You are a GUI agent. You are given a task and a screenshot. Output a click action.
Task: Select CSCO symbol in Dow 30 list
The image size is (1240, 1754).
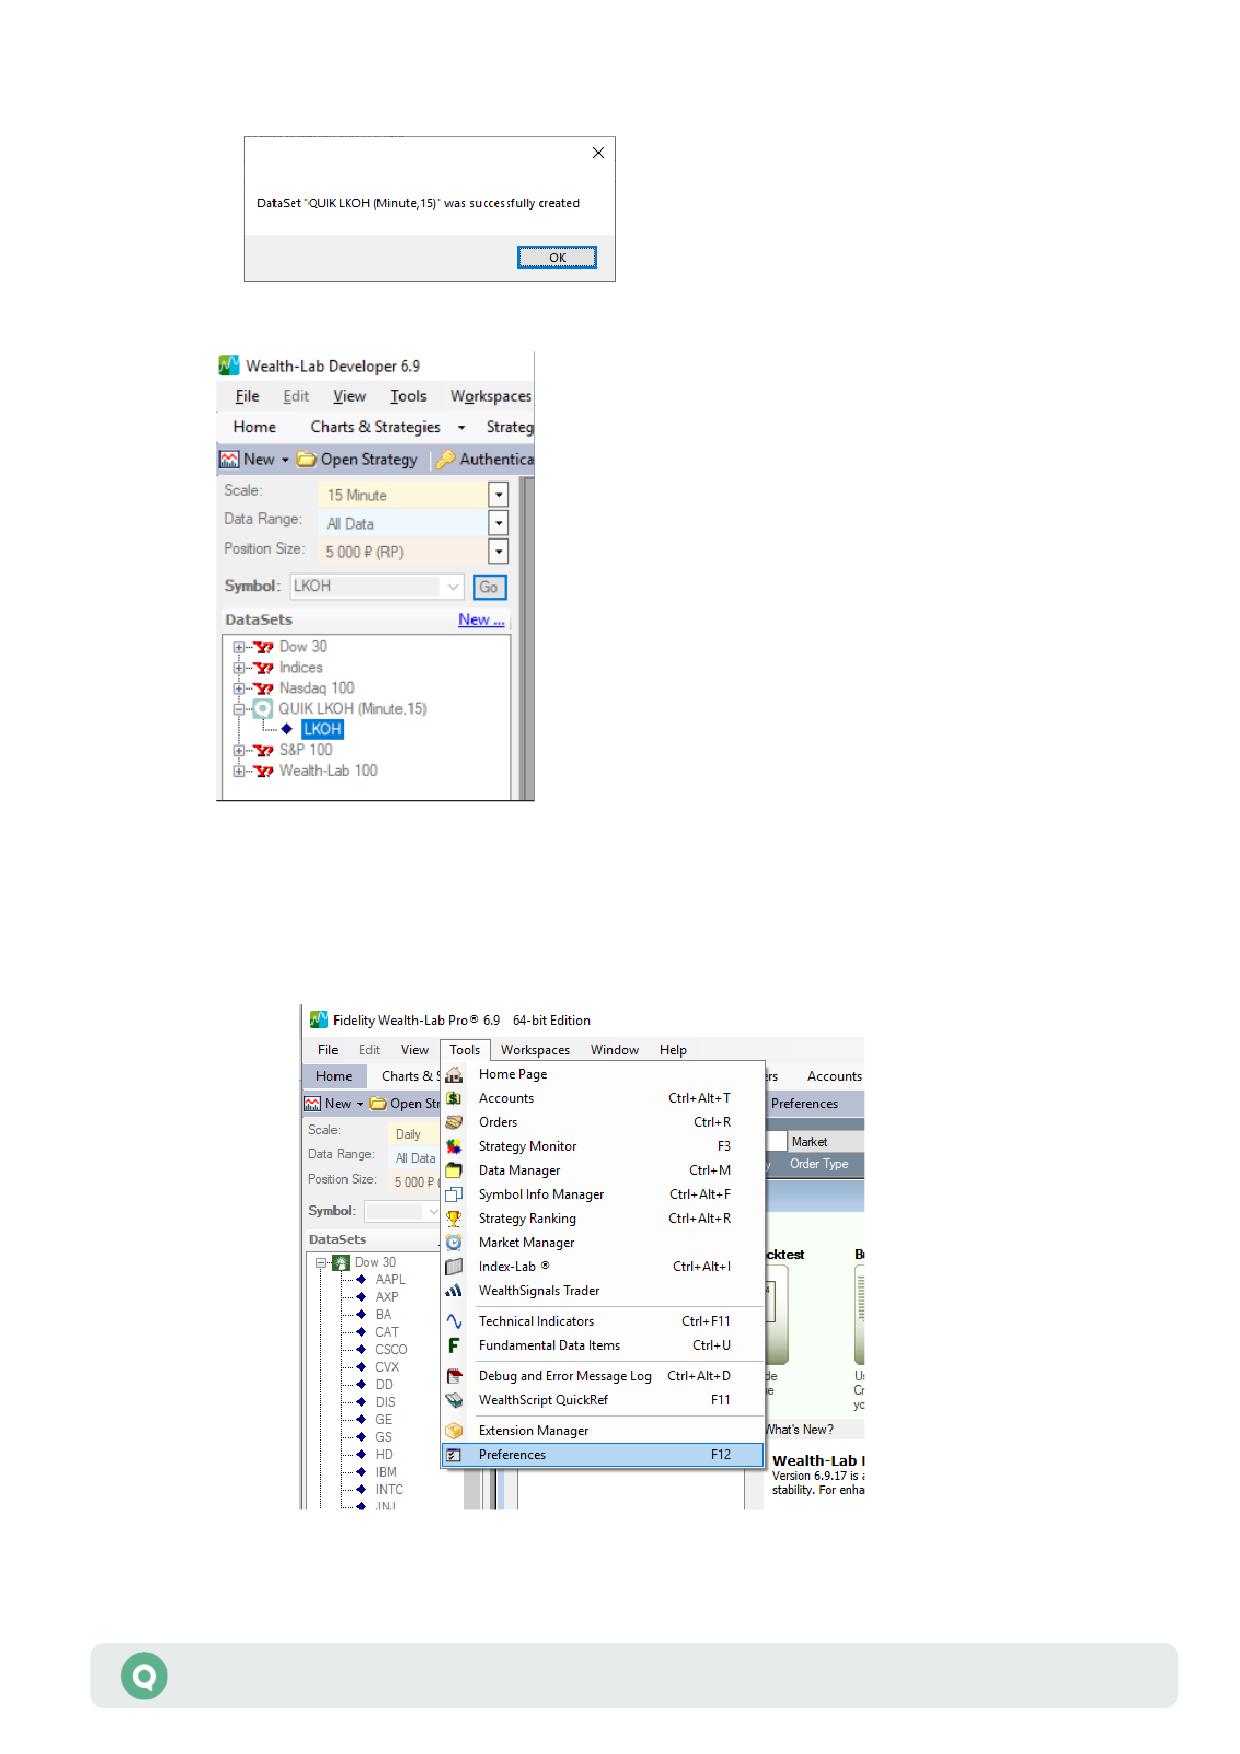(391, 1350)
